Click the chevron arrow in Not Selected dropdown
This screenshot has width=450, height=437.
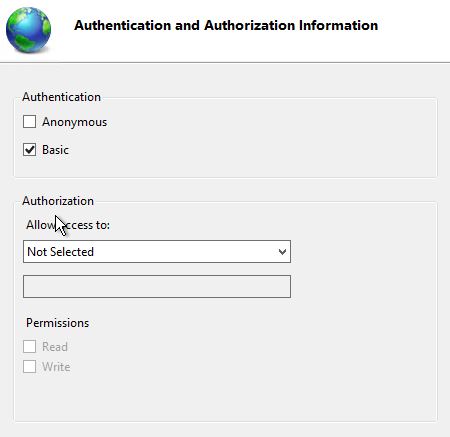click(282, 252)
